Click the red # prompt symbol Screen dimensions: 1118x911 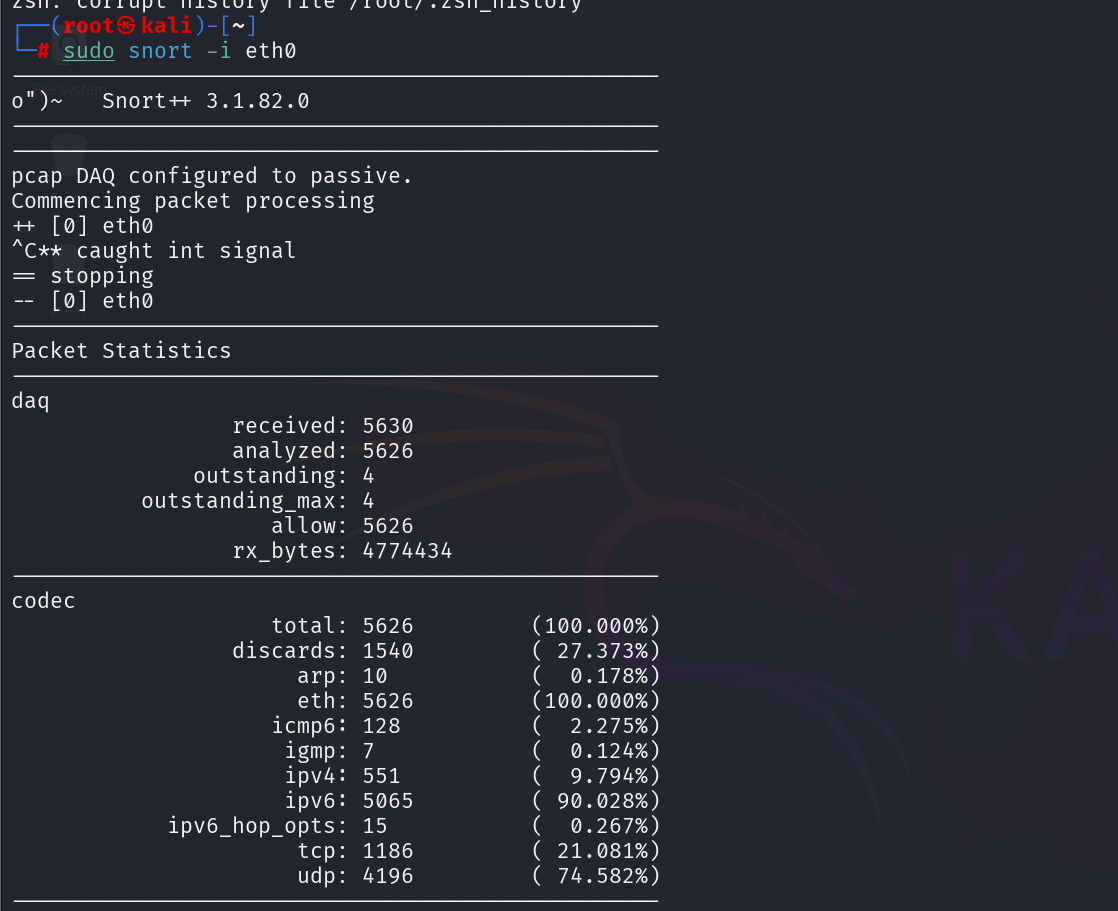click(43, 50)
